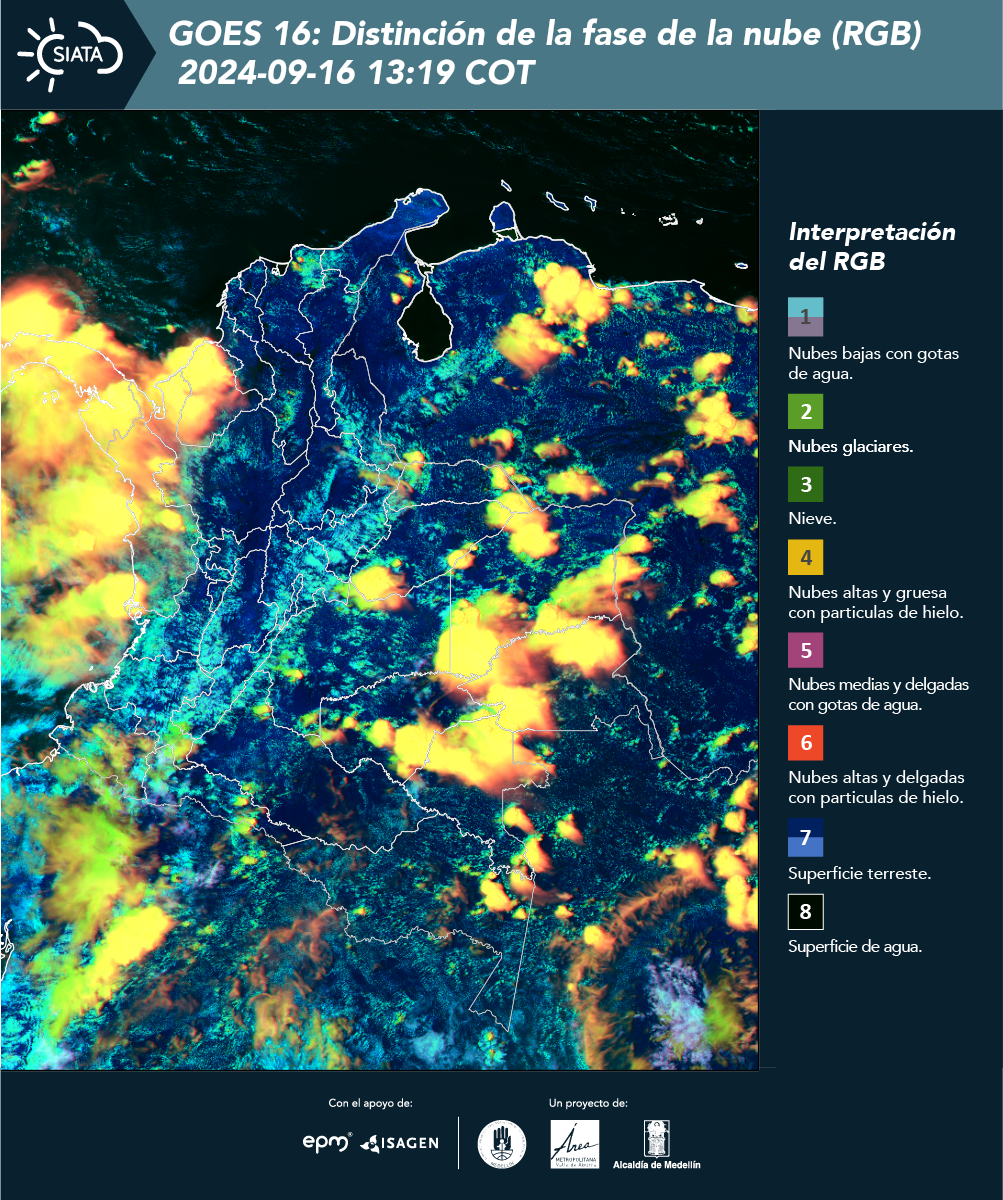Click "Nubes altas y delgadas con particulas de hielo."

876,787
